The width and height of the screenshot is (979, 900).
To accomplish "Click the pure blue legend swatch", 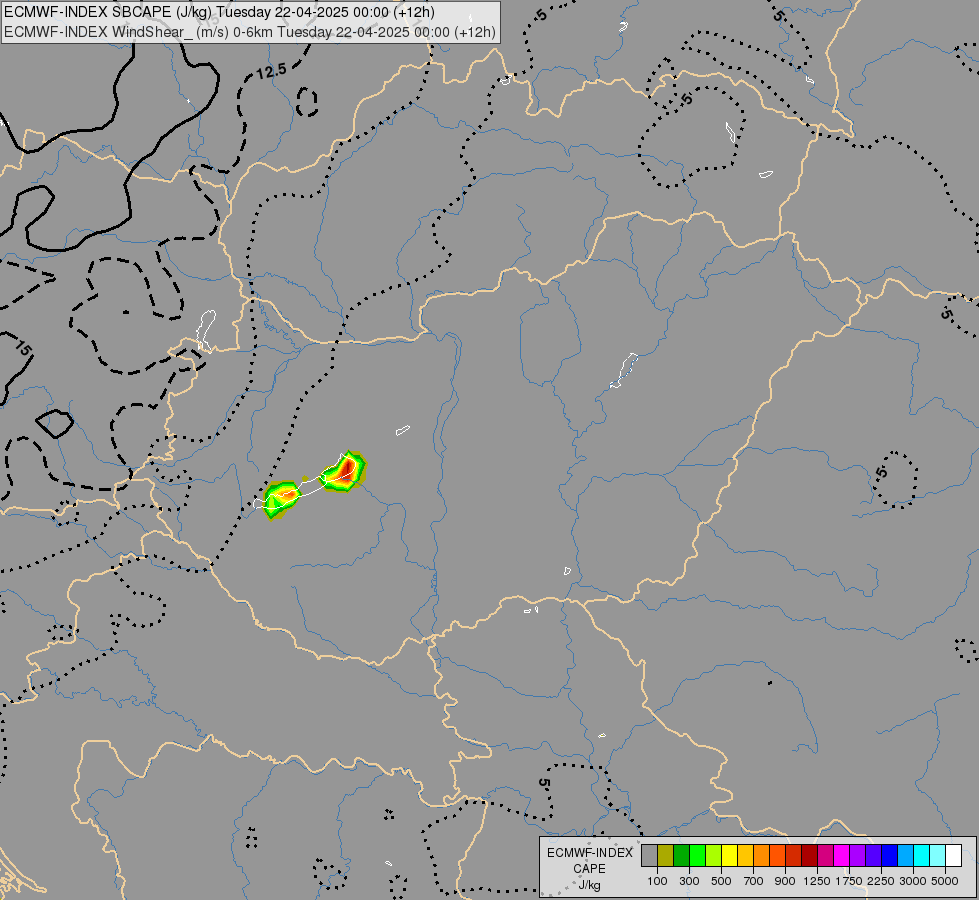I will click(x=889, y=855).
